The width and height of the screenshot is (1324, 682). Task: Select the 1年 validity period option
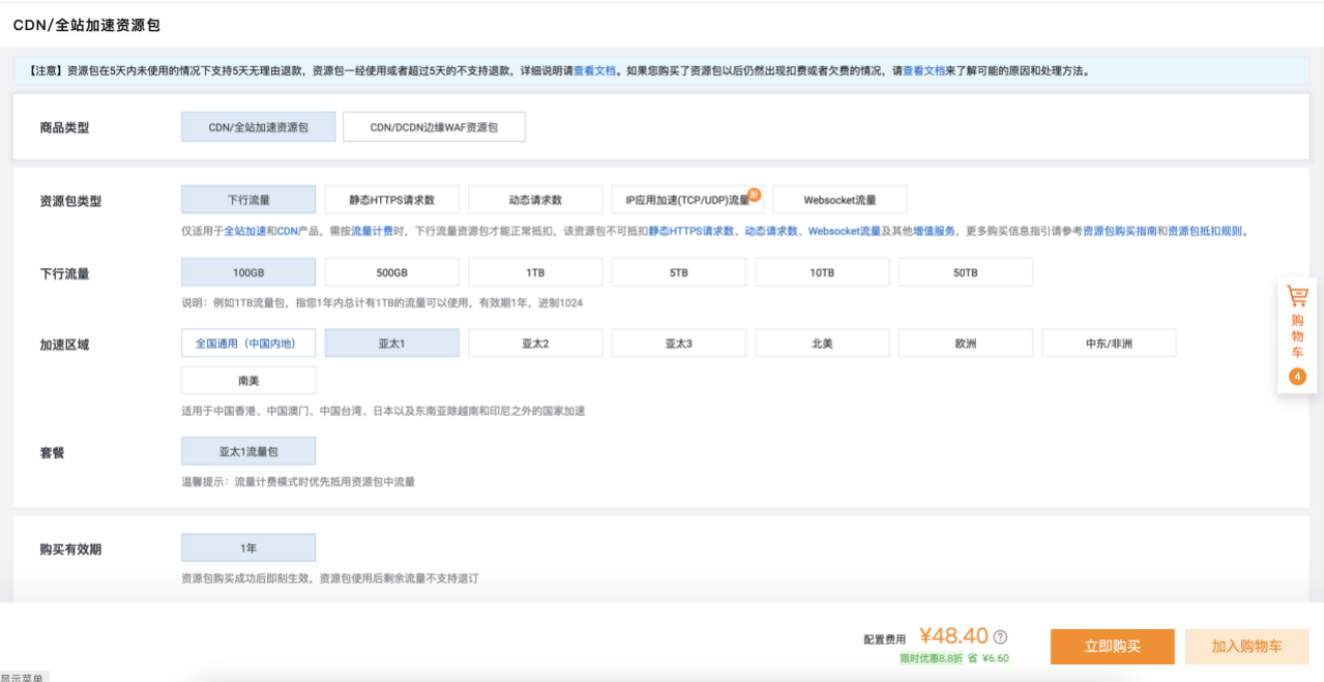248,548
